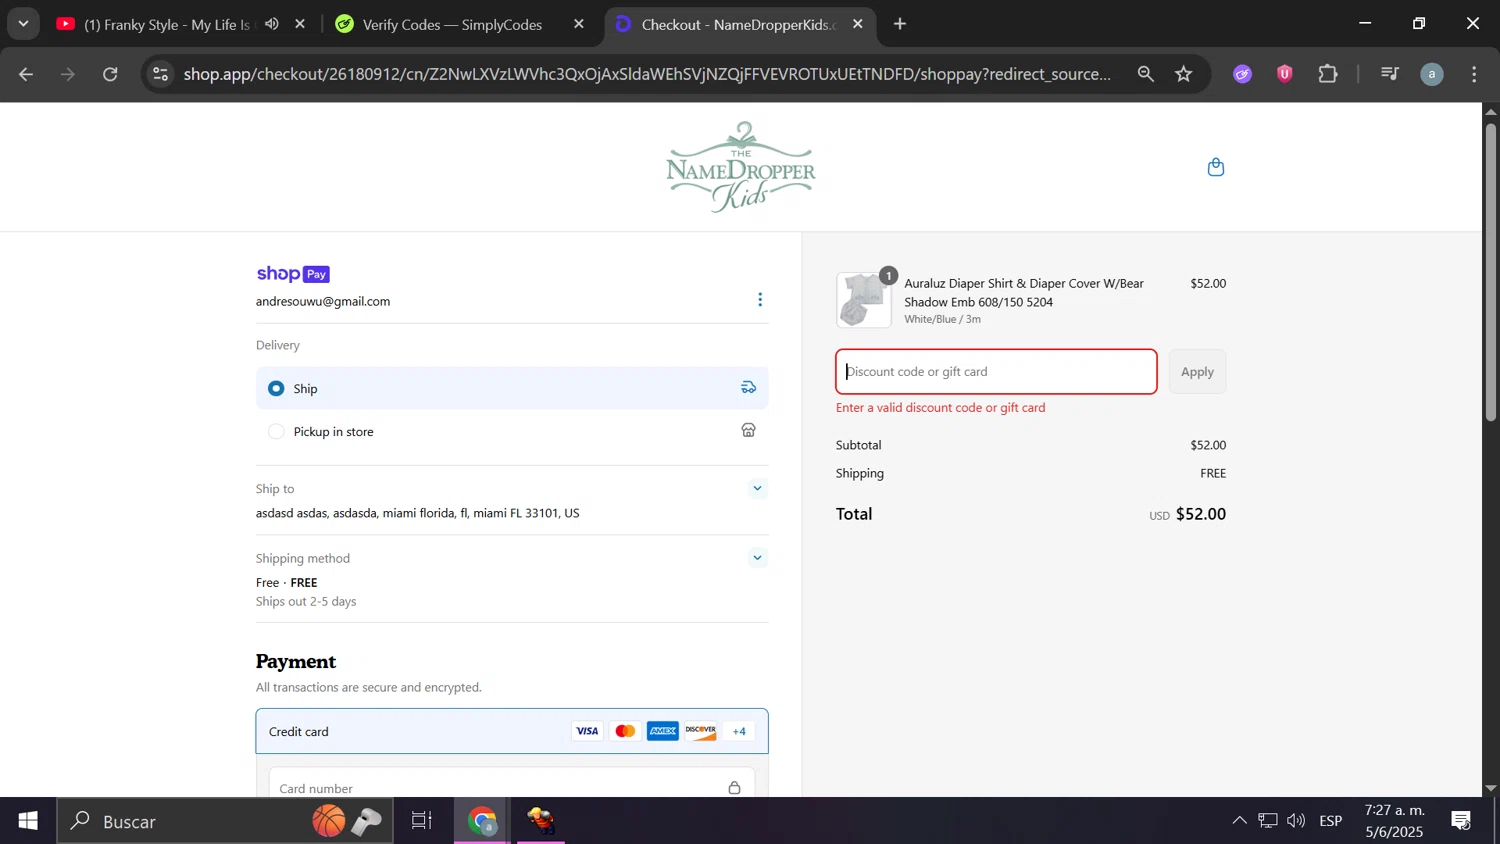Reload the checkout page
The image size is (1500, 844).
click(x=111, y=74)
